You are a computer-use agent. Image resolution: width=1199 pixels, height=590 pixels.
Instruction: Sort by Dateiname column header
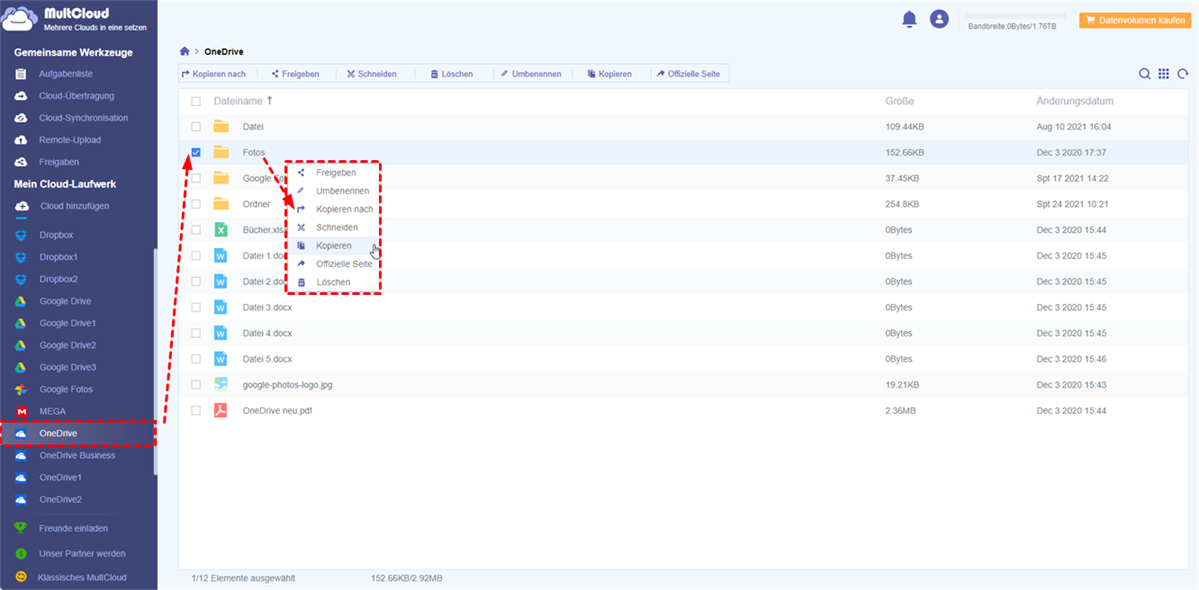(243, 101)
